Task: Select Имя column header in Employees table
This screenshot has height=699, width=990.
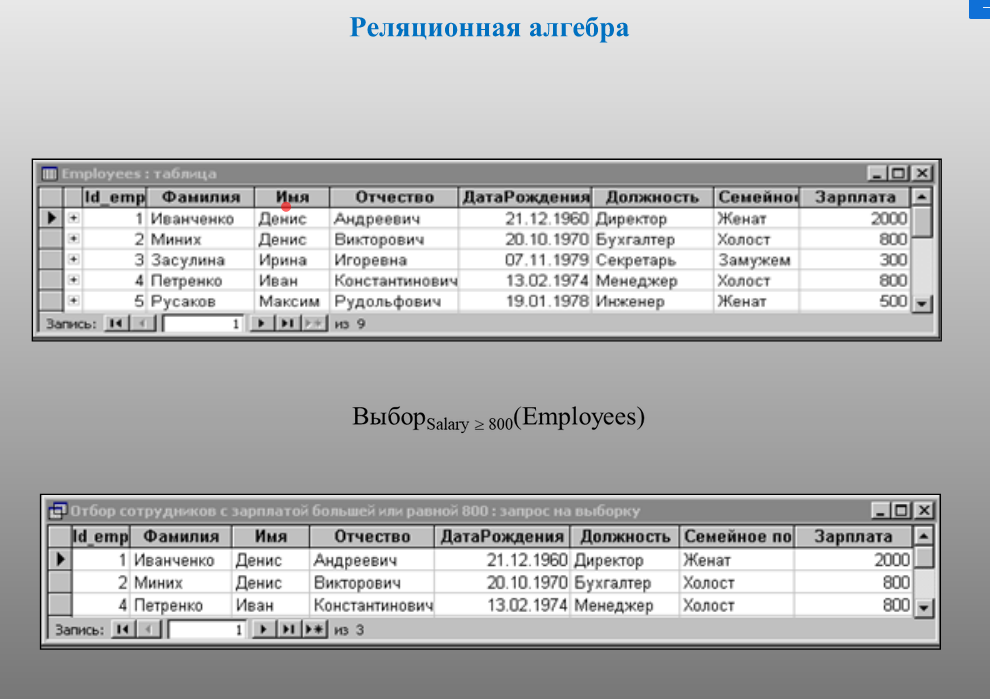Action: click(x=292, y=197)
